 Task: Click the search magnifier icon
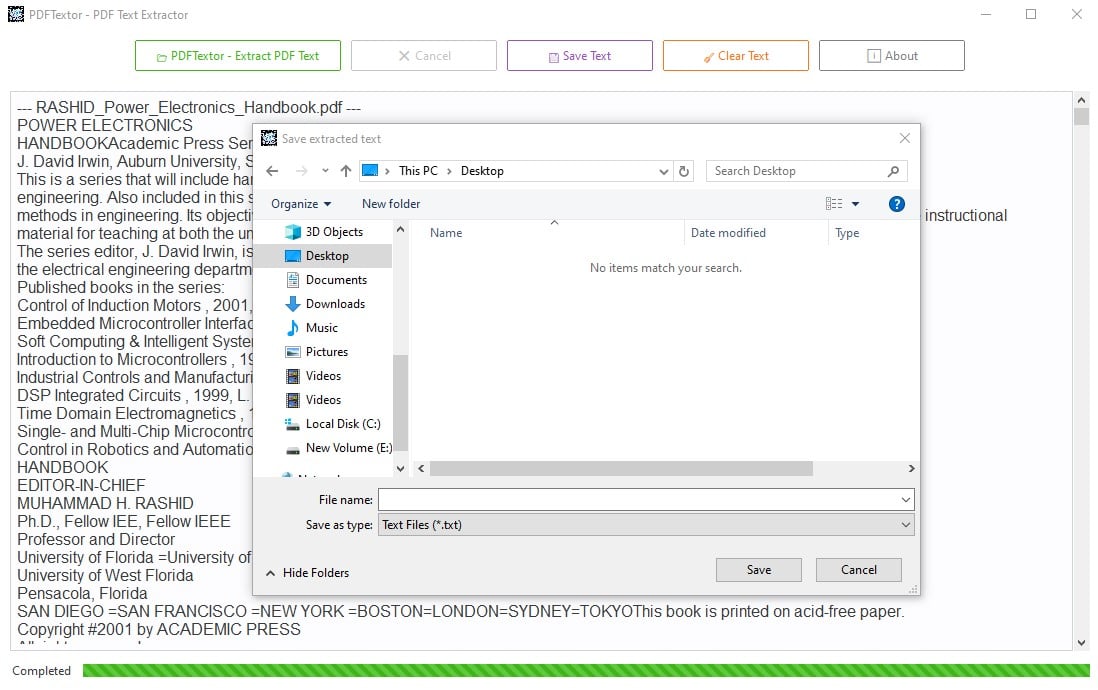point(893,171)
